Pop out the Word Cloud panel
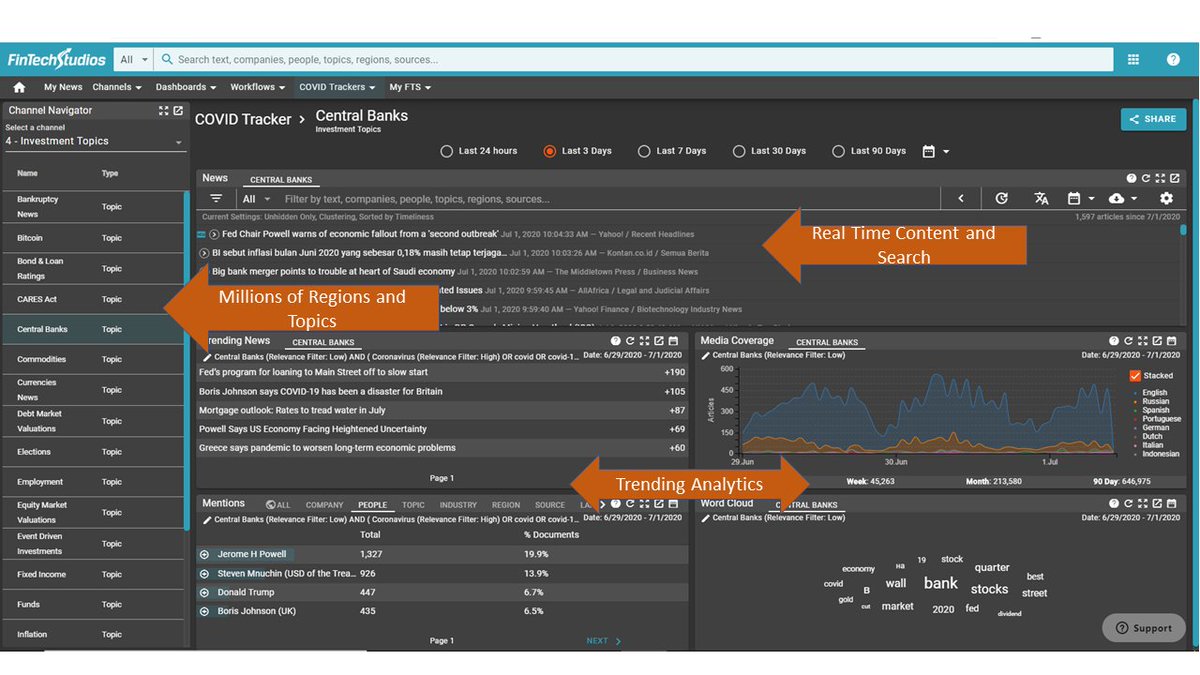Image resolution: width=1200 pixels, height=675 pixels. click(x=1157, y=504)
